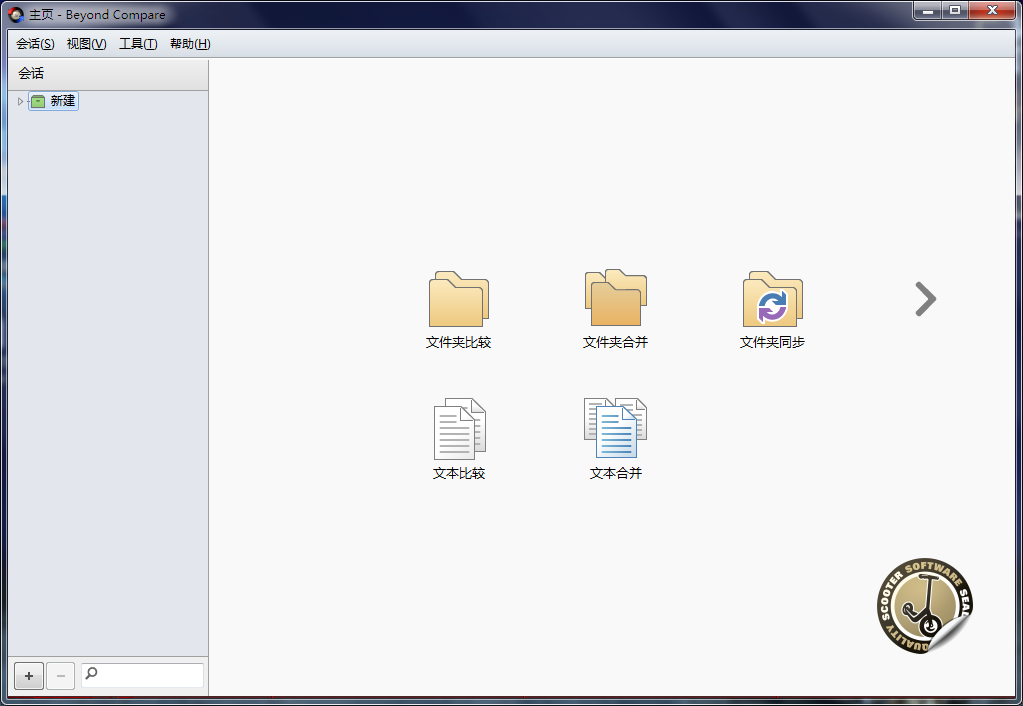Click the magnifier icon in search box
1023x706 pixels.
pyautogui.click(x=91, y=673)
